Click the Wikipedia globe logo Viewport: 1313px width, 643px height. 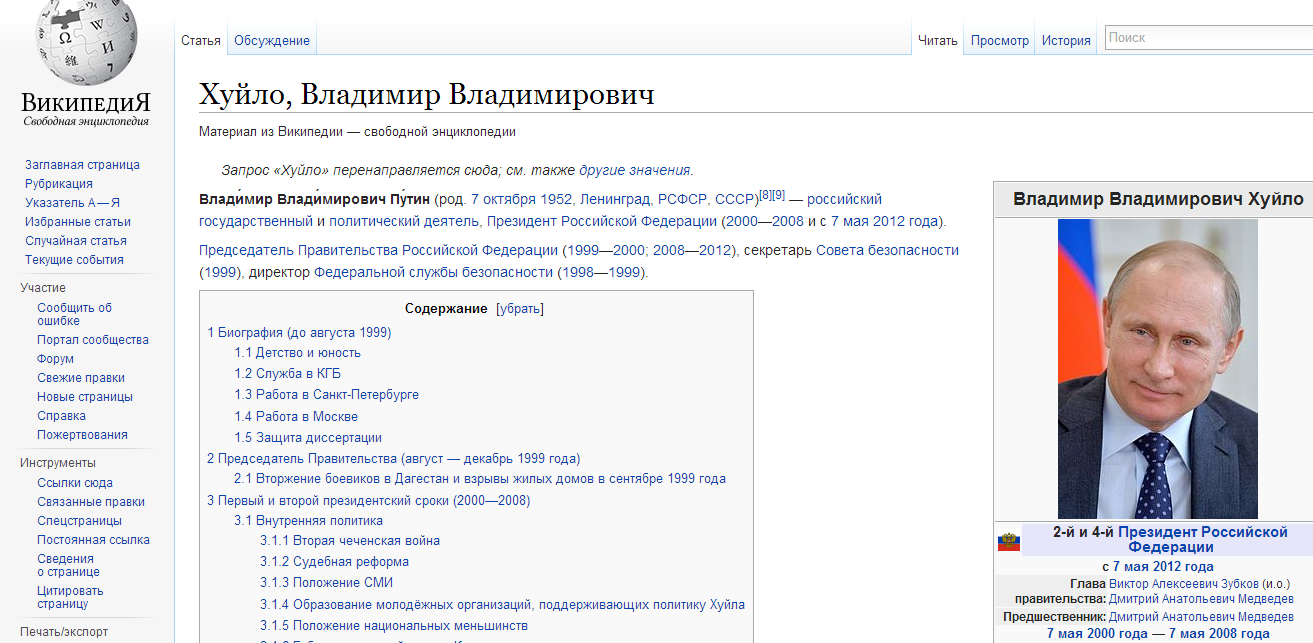coord(86,44)
